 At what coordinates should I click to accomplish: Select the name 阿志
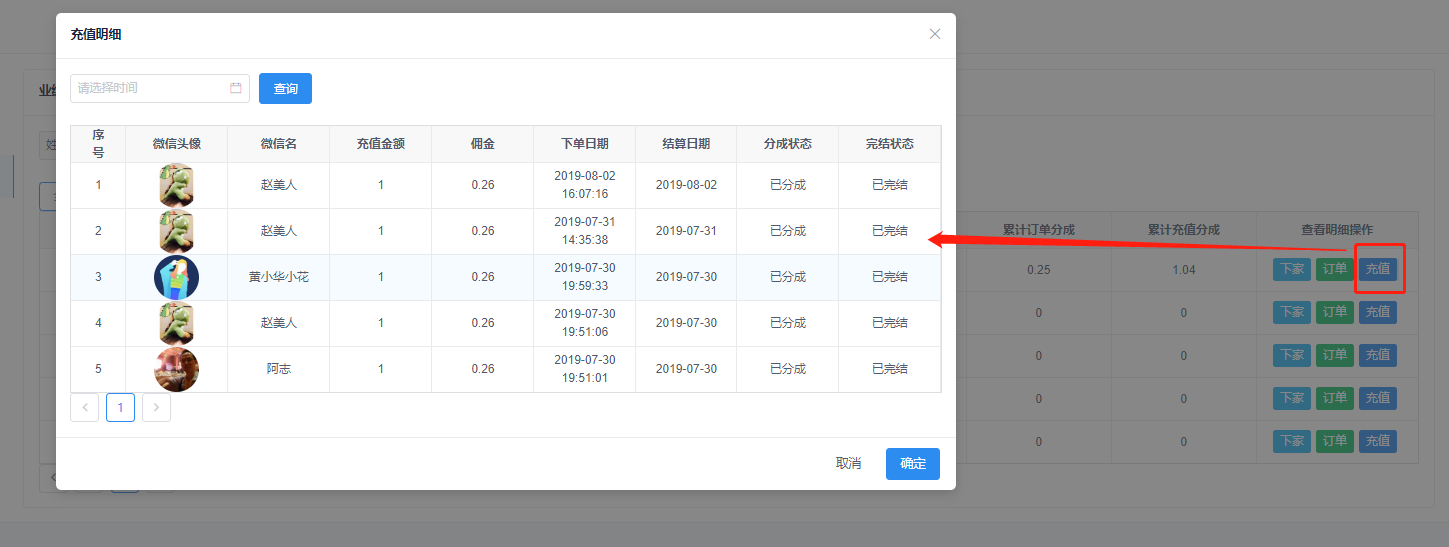click(x=279, y=369)
